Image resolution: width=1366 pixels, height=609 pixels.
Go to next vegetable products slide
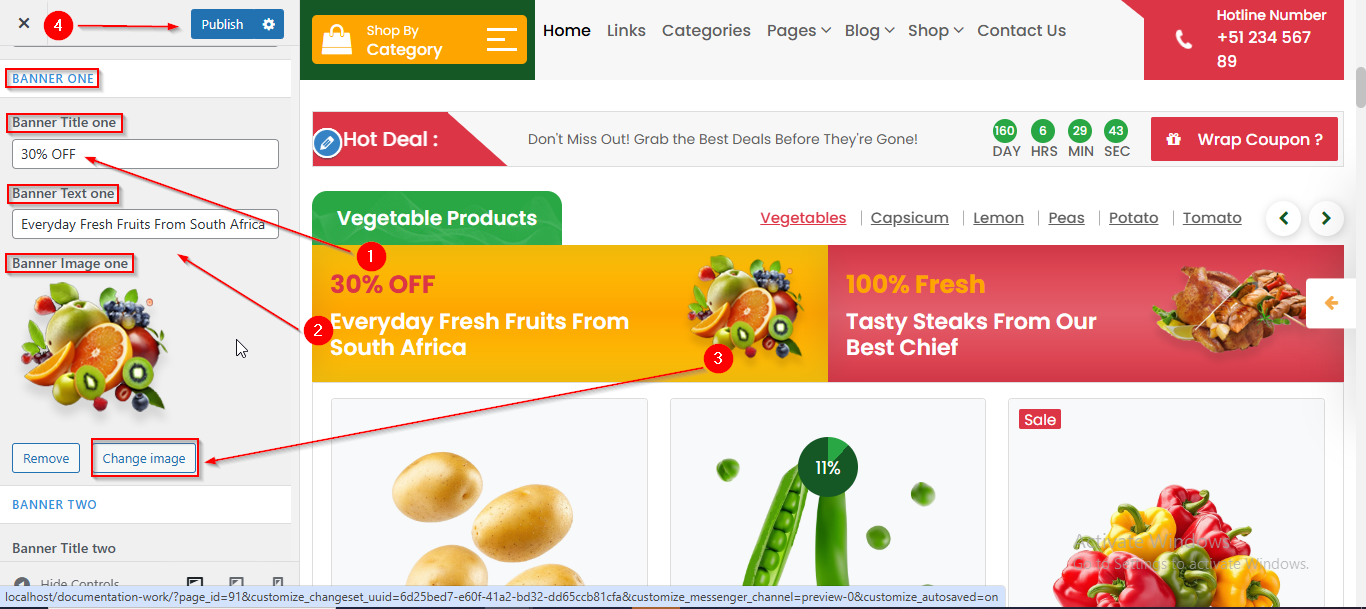click(1326, 218)
